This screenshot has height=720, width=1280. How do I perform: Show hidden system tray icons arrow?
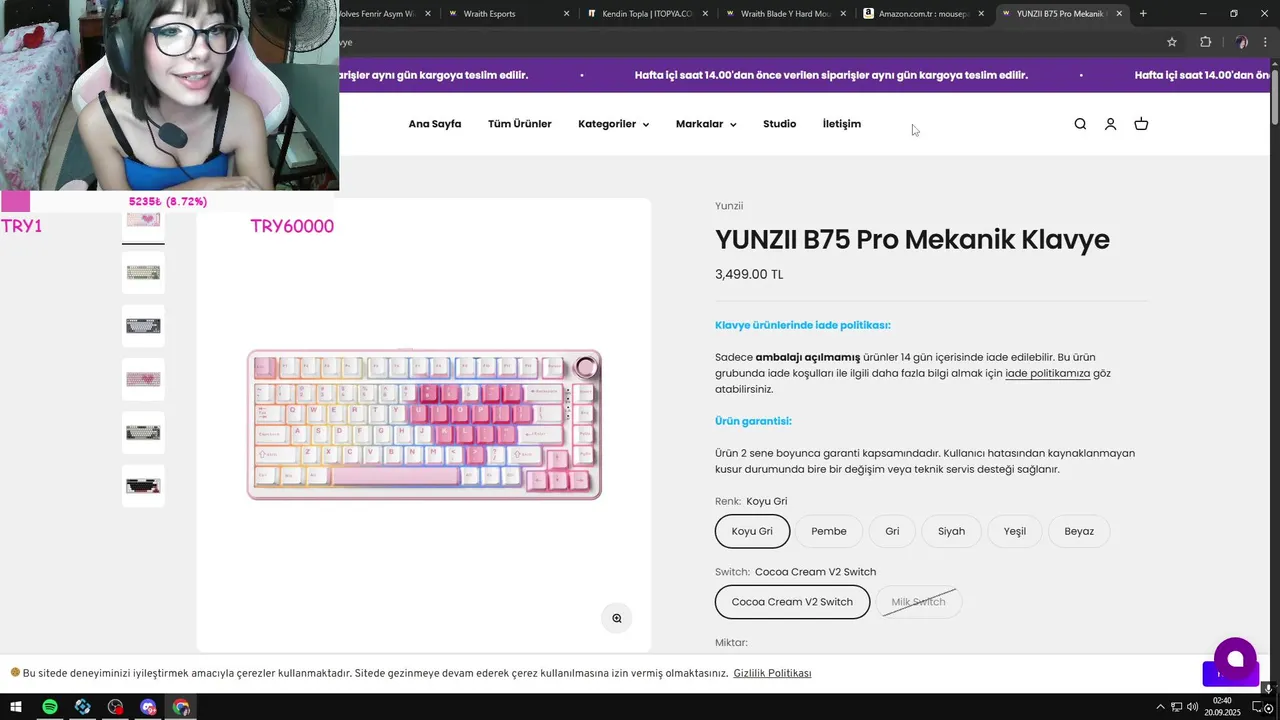1161,707
